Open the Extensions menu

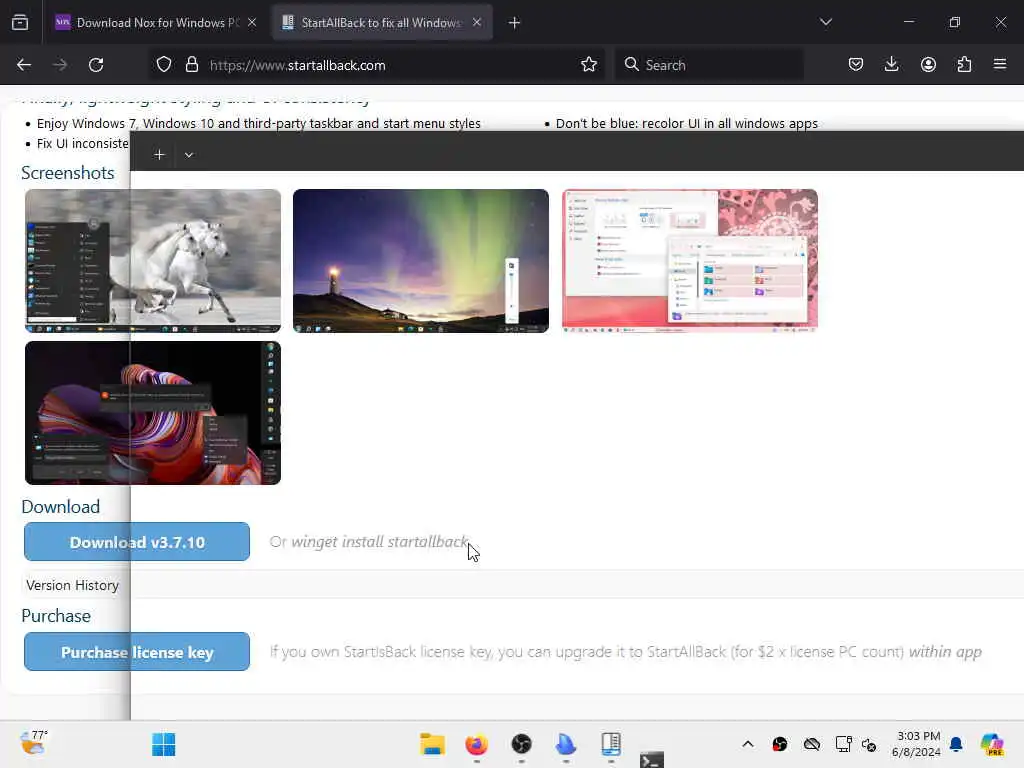tap(964, 65)
